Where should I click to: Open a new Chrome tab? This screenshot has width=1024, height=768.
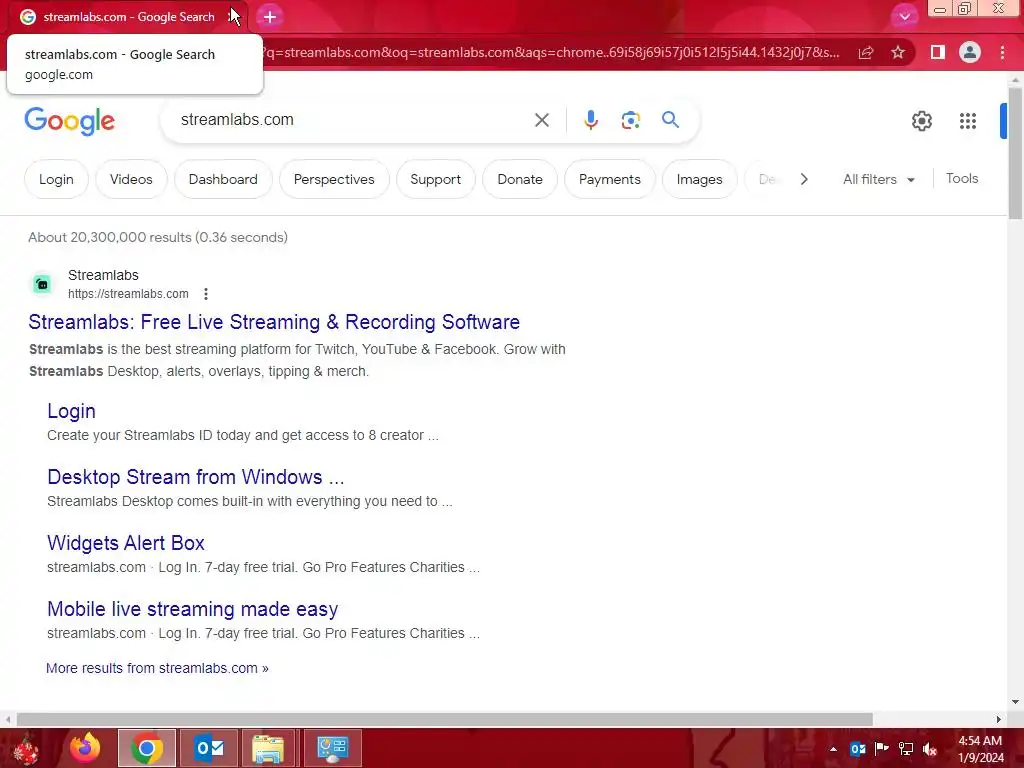click(270, 17)
